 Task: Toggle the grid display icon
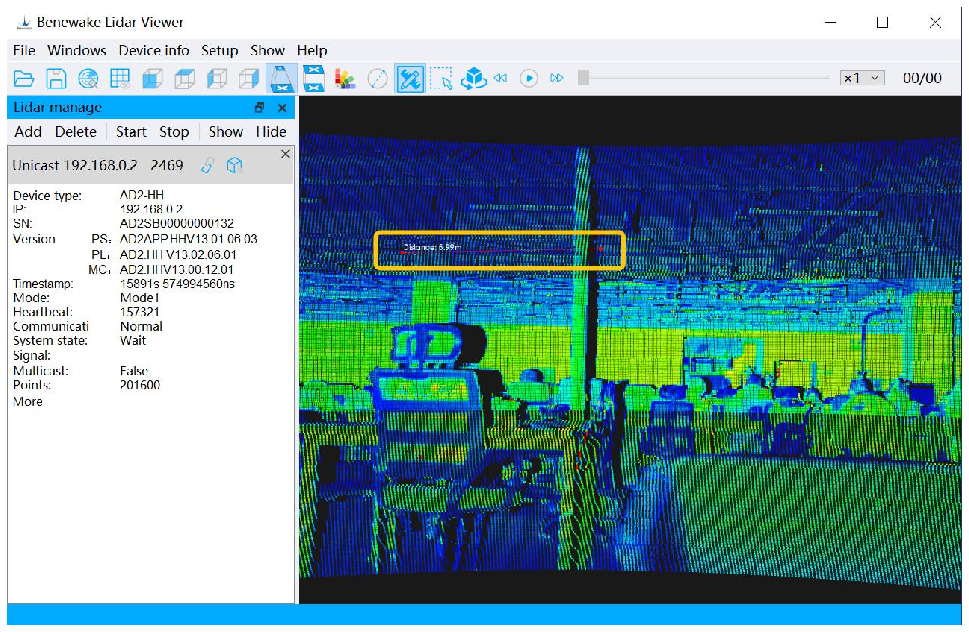(120, 78)
